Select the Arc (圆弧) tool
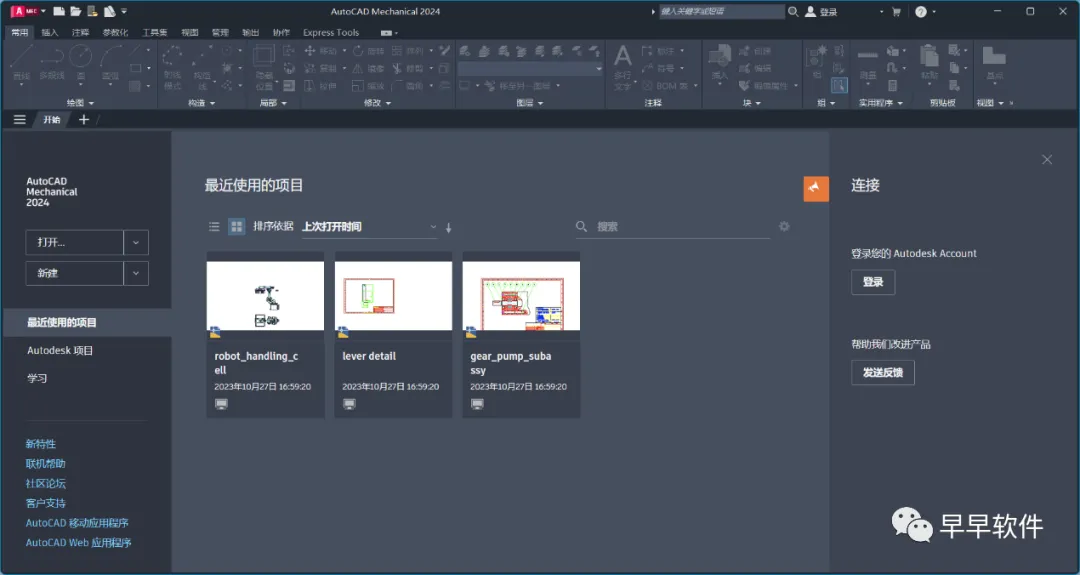The image size is (1080, 575). 110,63
